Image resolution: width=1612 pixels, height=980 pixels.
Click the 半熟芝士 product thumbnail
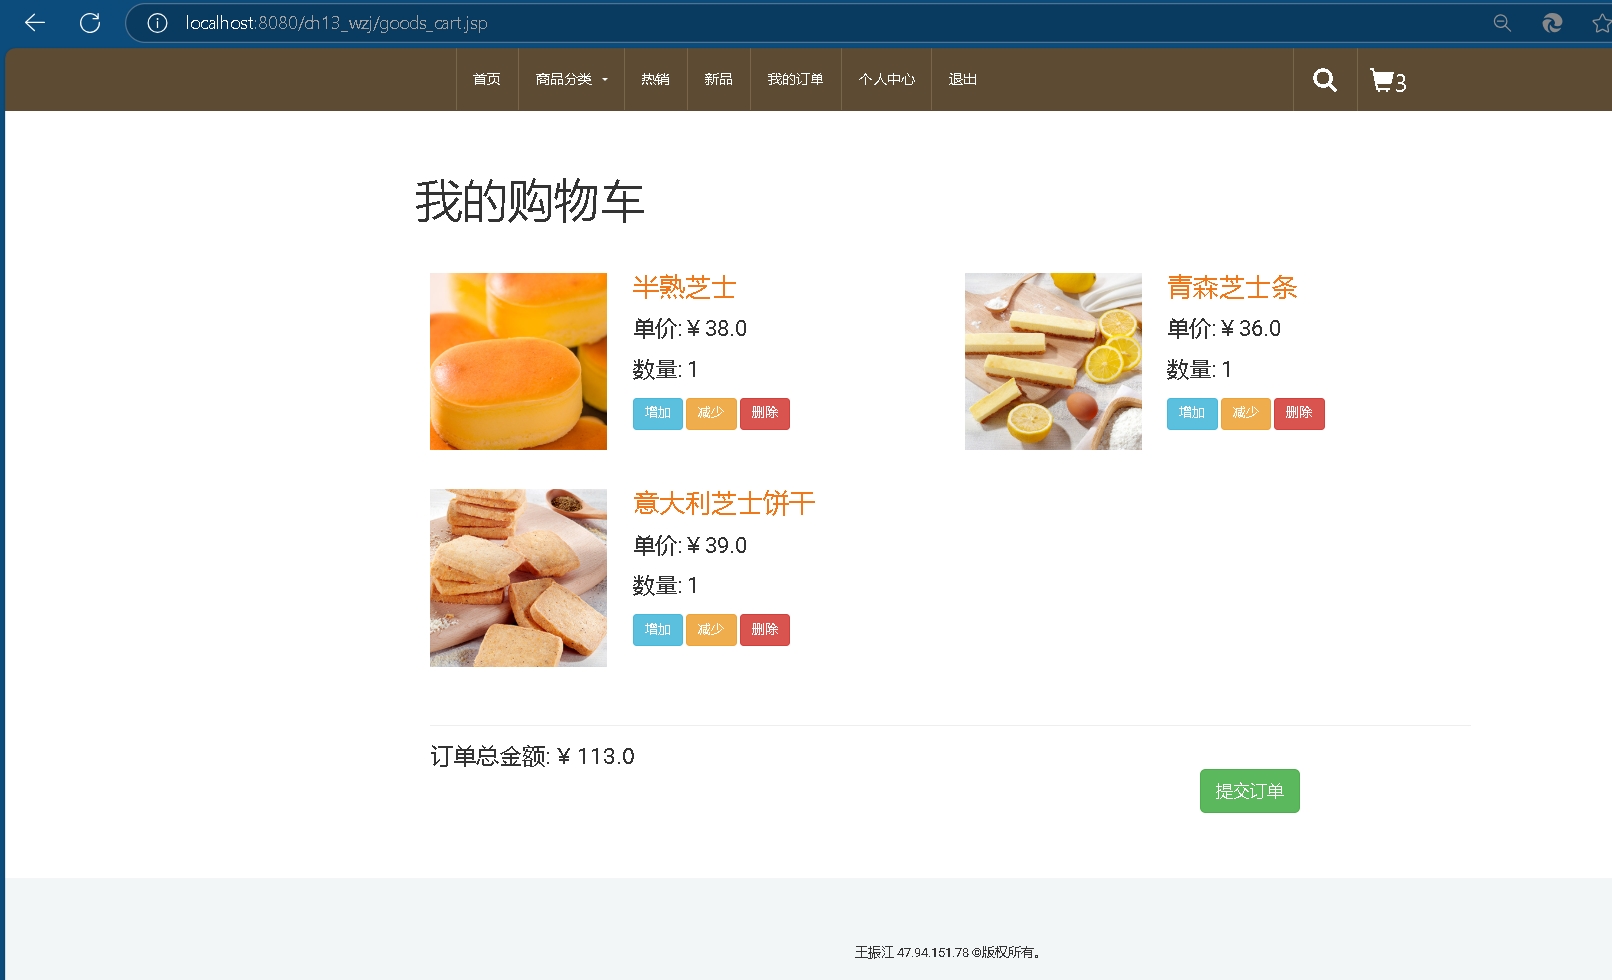point(518,361)
